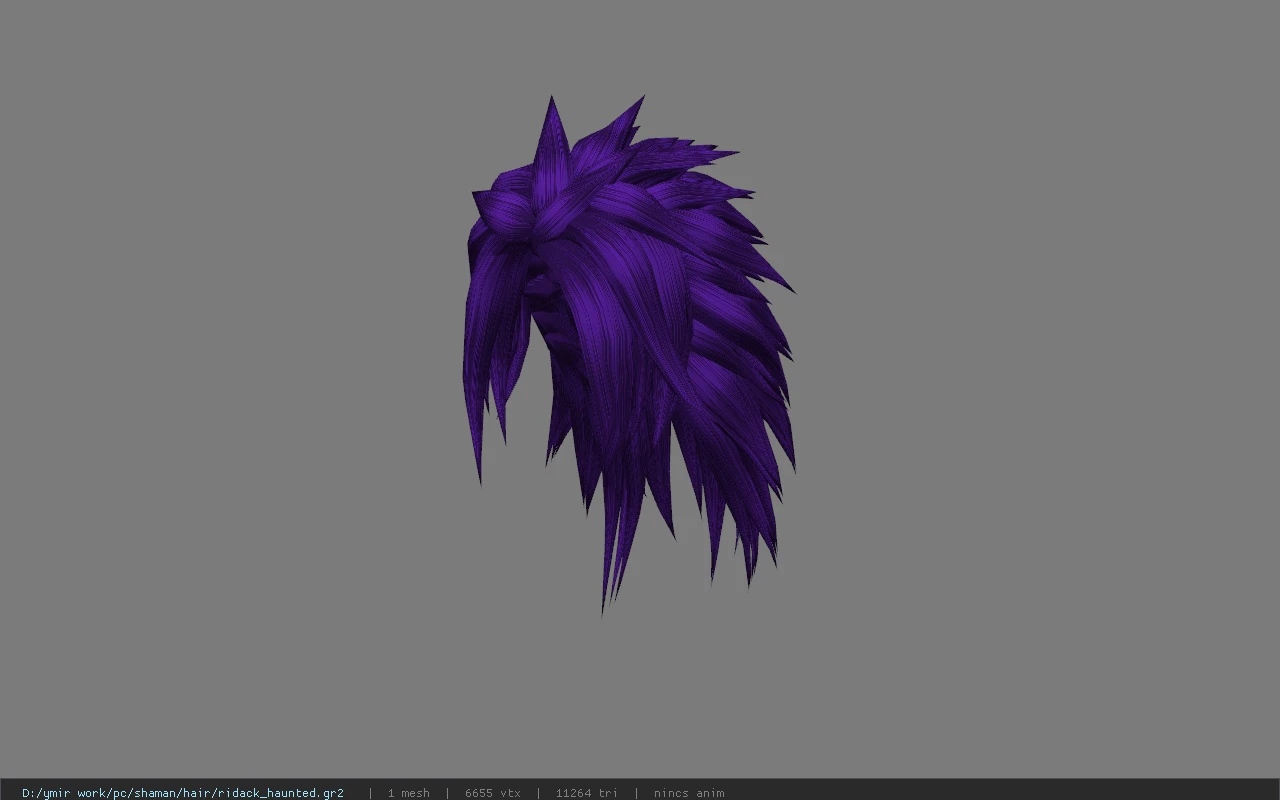Click the '6655 vtx' vertex count
Viewport: 1280px width, 800px height.
(x=492, y=793)
